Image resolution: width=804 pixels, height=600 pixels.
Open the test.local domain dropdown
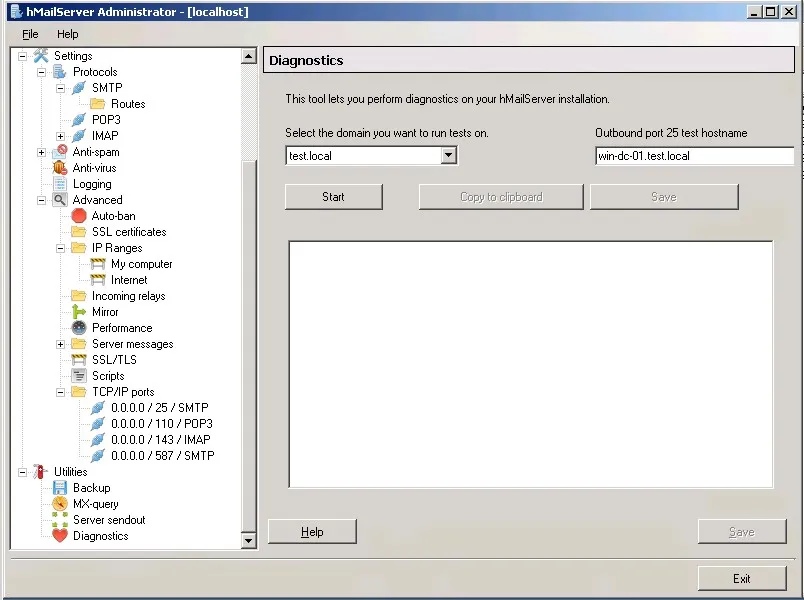pyautogui.click(x=449, y=155)
